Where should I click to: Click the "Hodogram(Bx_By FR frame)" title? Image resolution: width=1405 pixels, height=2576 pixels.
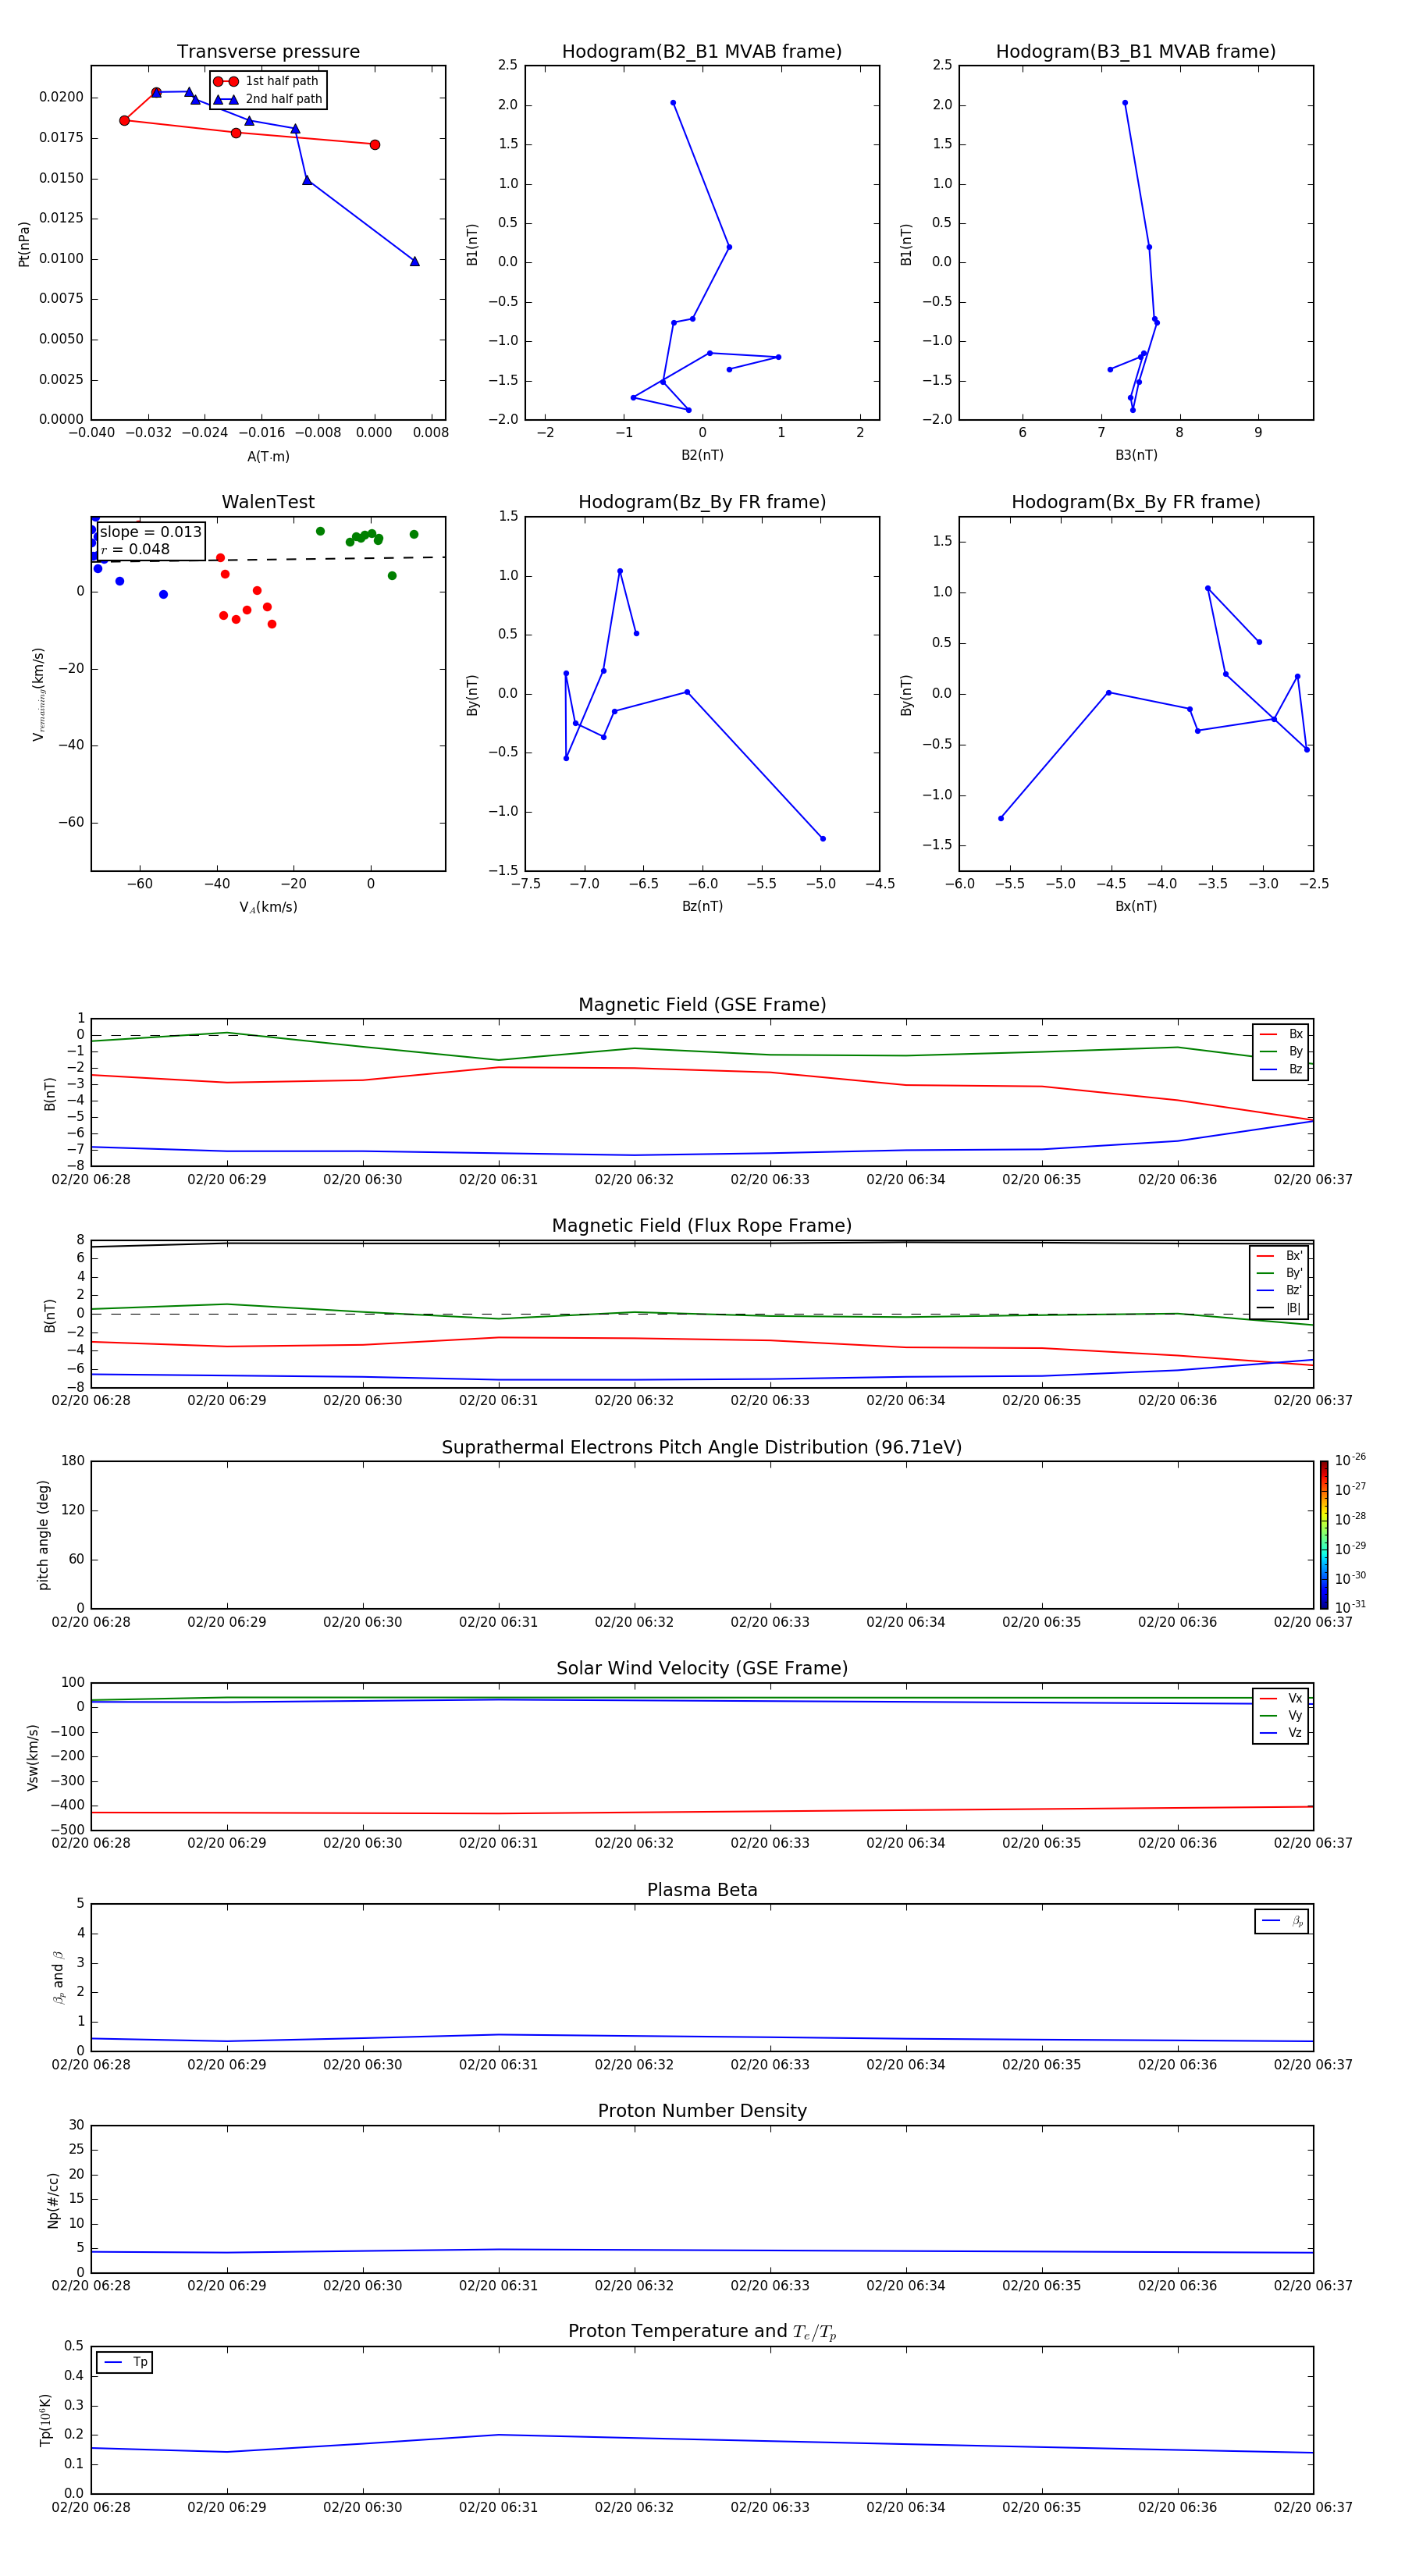point(1136,502)
